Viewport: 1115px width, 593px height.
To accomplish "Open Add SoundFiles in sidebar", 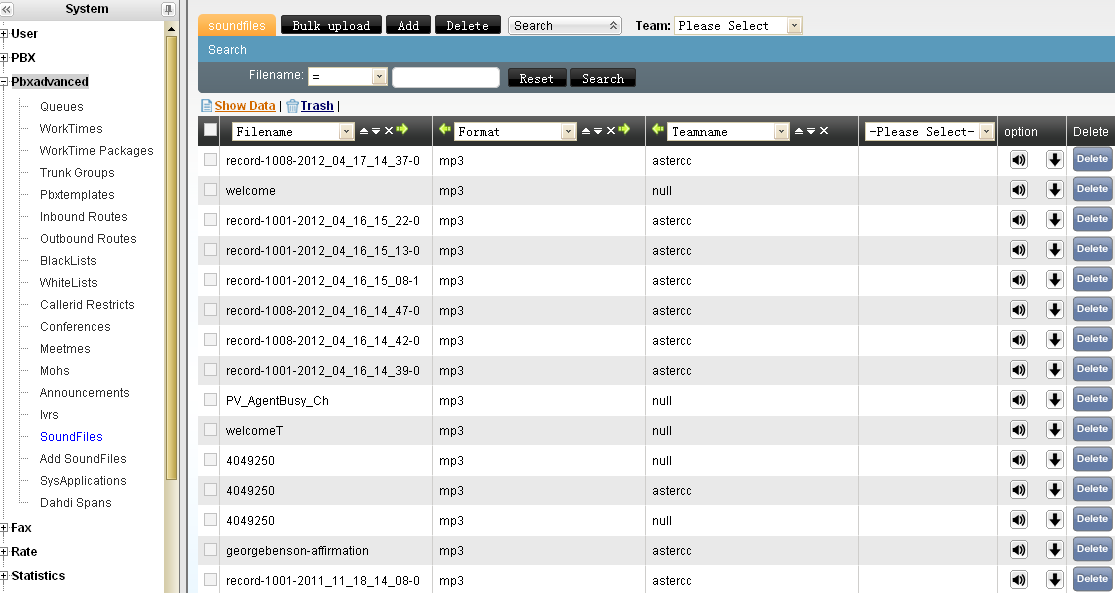I will (x=83, y=459).
